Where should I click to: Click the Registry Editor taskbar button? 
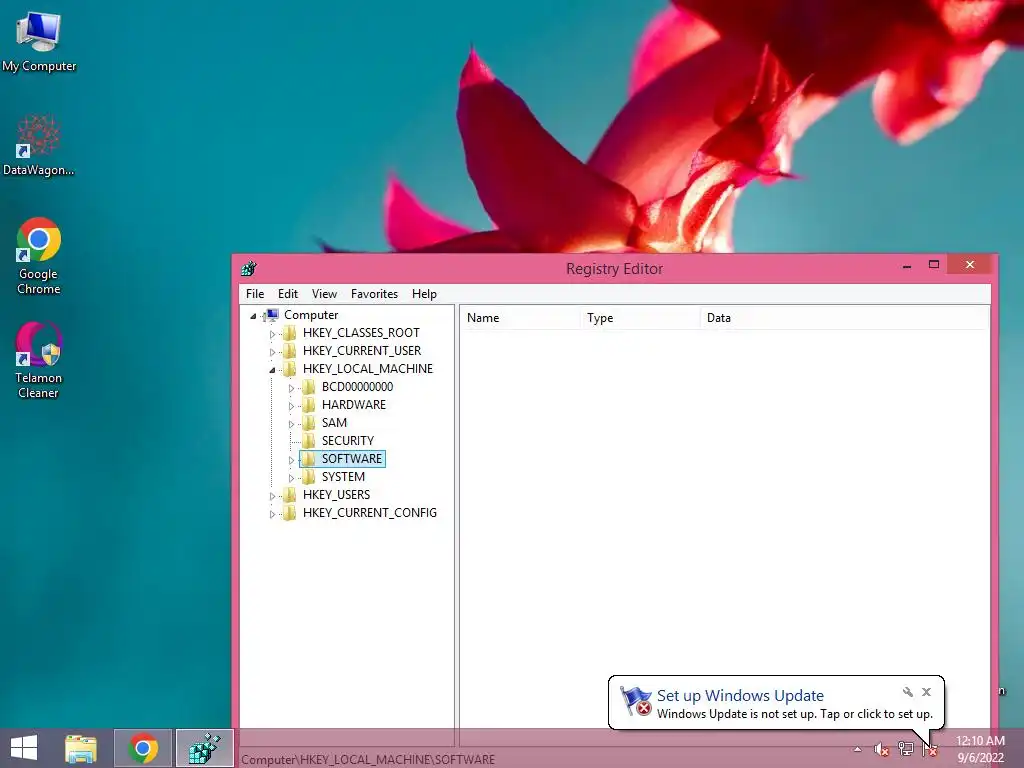tap(204, 748)
